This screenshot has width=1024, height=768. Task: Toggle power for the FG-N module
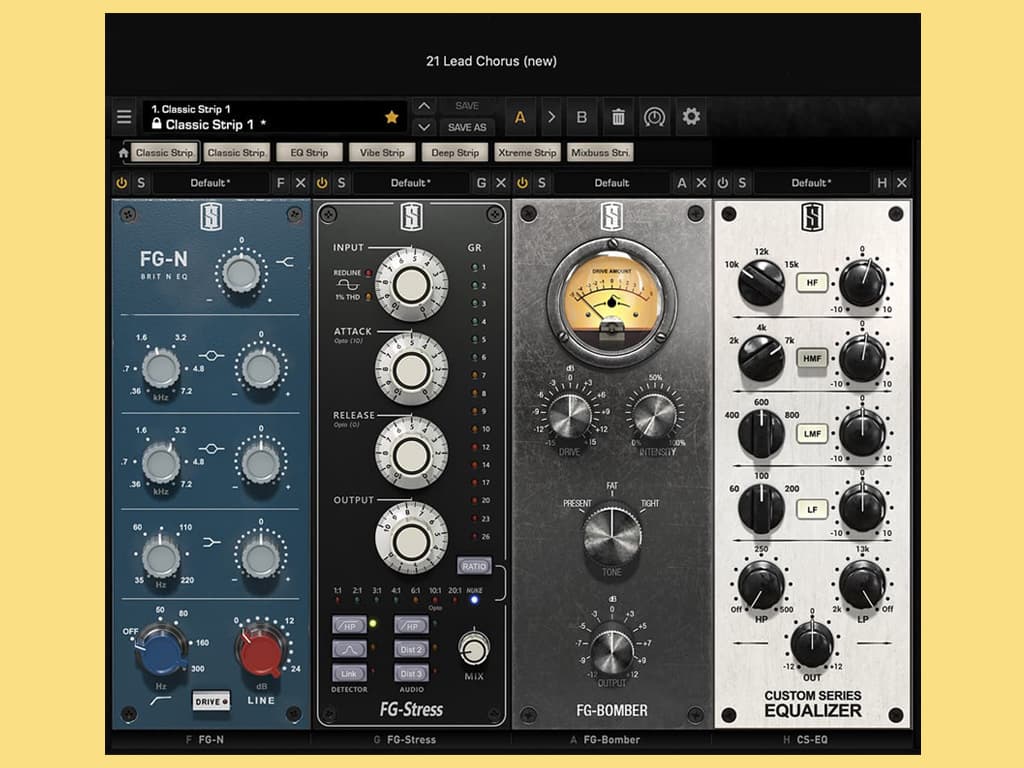(121, 183)
